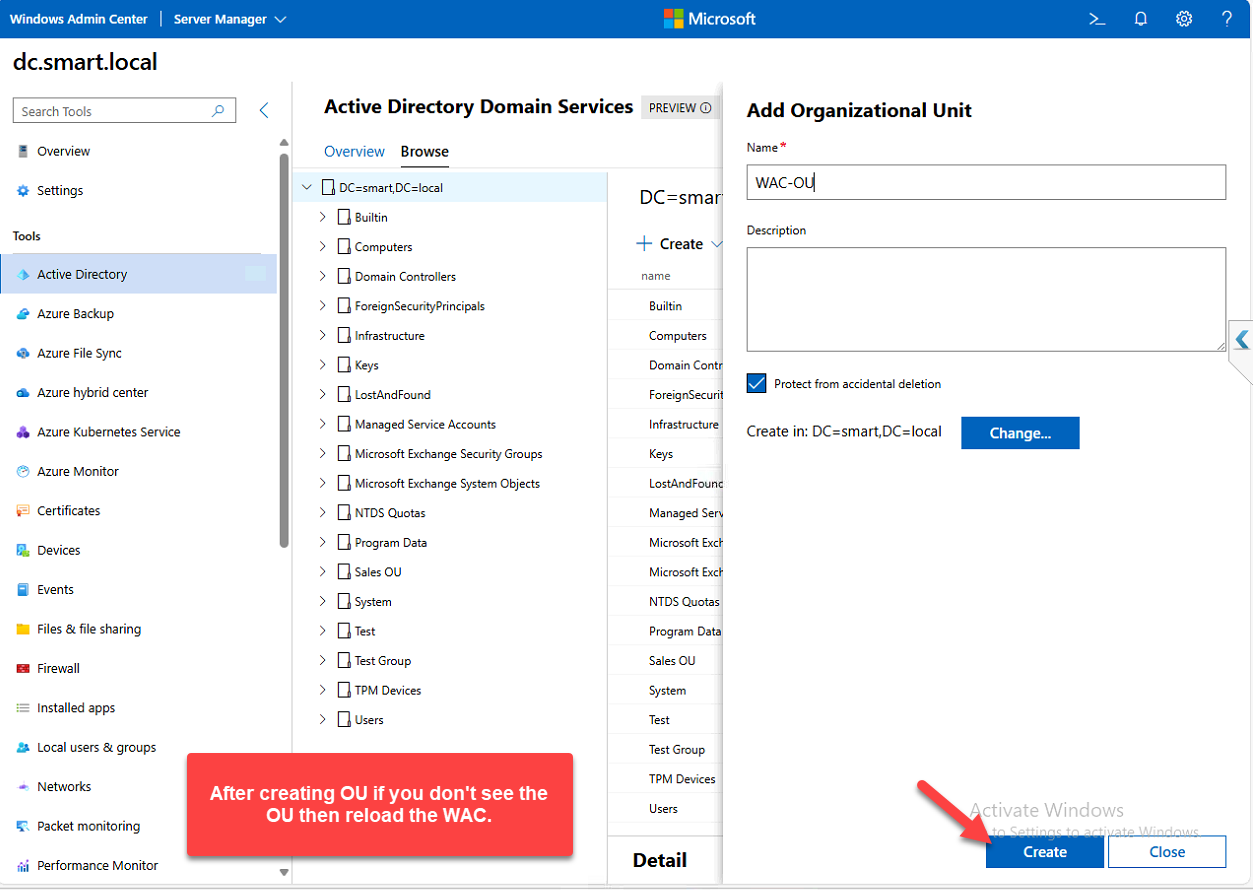Expand the Computers tree node
This screenshot has width=1253, height=890.
tap(322, 246)
